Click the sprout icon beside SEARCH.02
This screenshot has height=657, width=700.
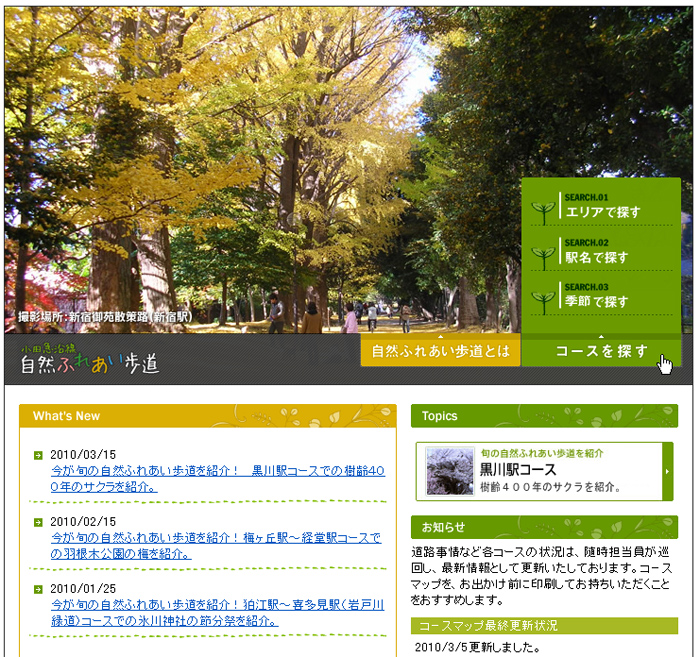point(543,258)
